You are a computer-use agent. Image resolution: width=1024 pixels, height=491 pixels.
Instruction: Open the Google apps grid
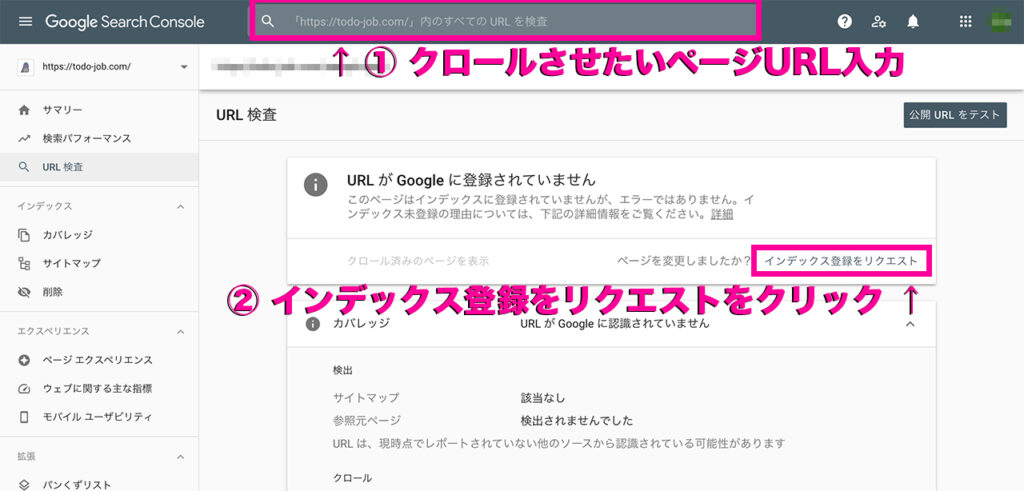pyautogui.click(x=965, y=22)
